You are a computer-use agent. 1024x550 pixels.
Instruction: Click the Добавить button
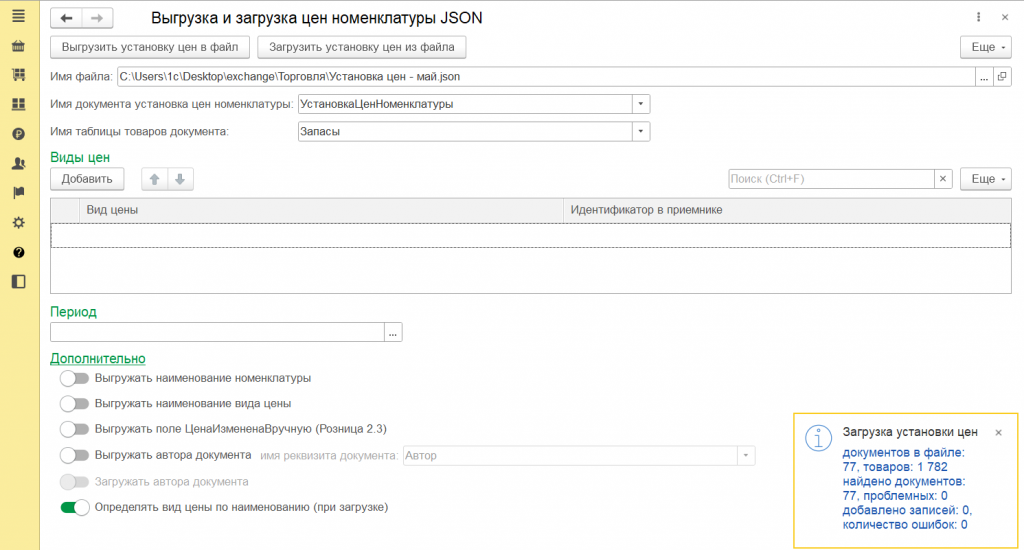[x=87, y=179]
